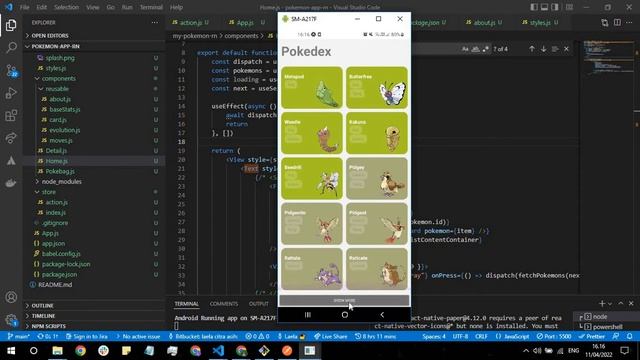Open Manage gear icon in activity bar
640x360 pixels.
[x=11, y=320]
